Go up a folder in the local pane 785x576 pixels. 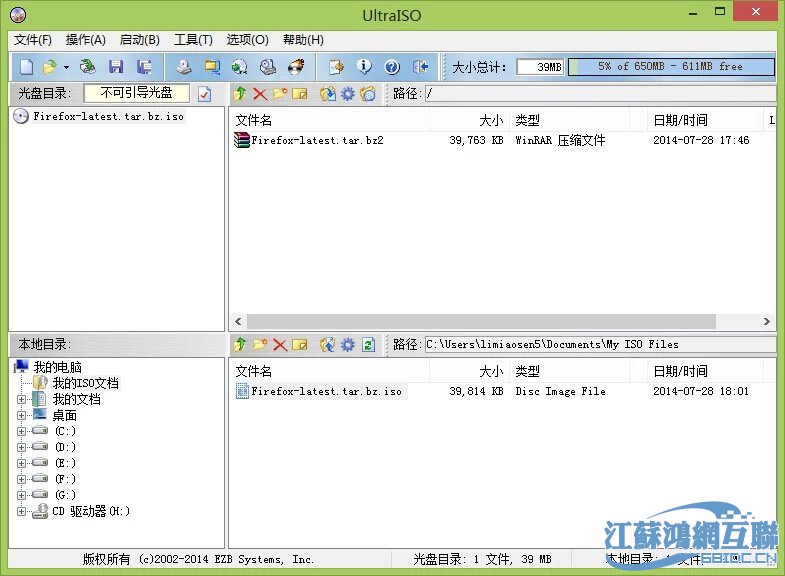[x=240, y=344]
